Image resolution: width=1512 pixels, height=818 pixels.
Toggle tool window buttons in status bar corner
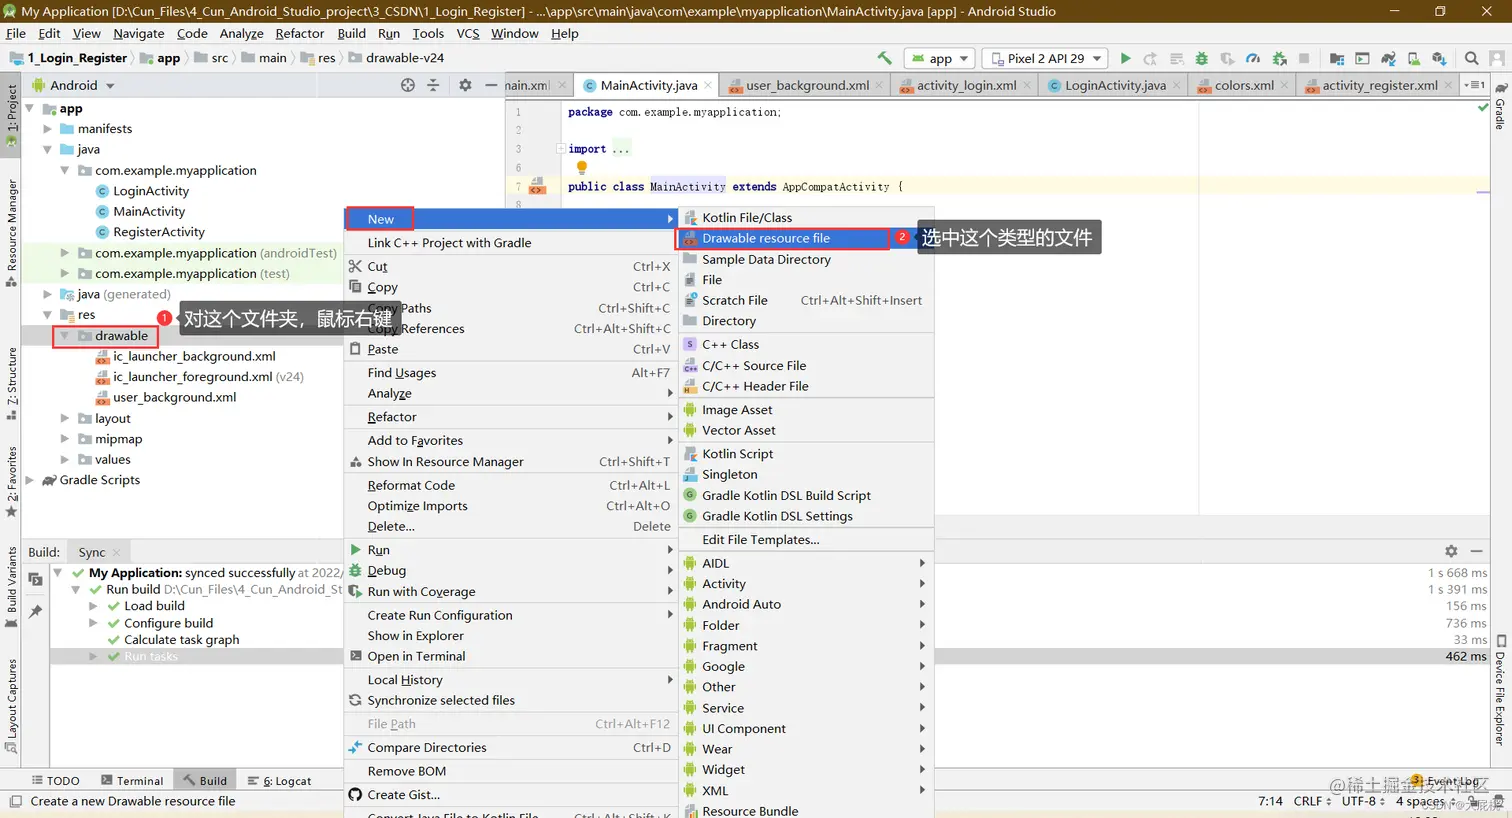click(15, 801)
